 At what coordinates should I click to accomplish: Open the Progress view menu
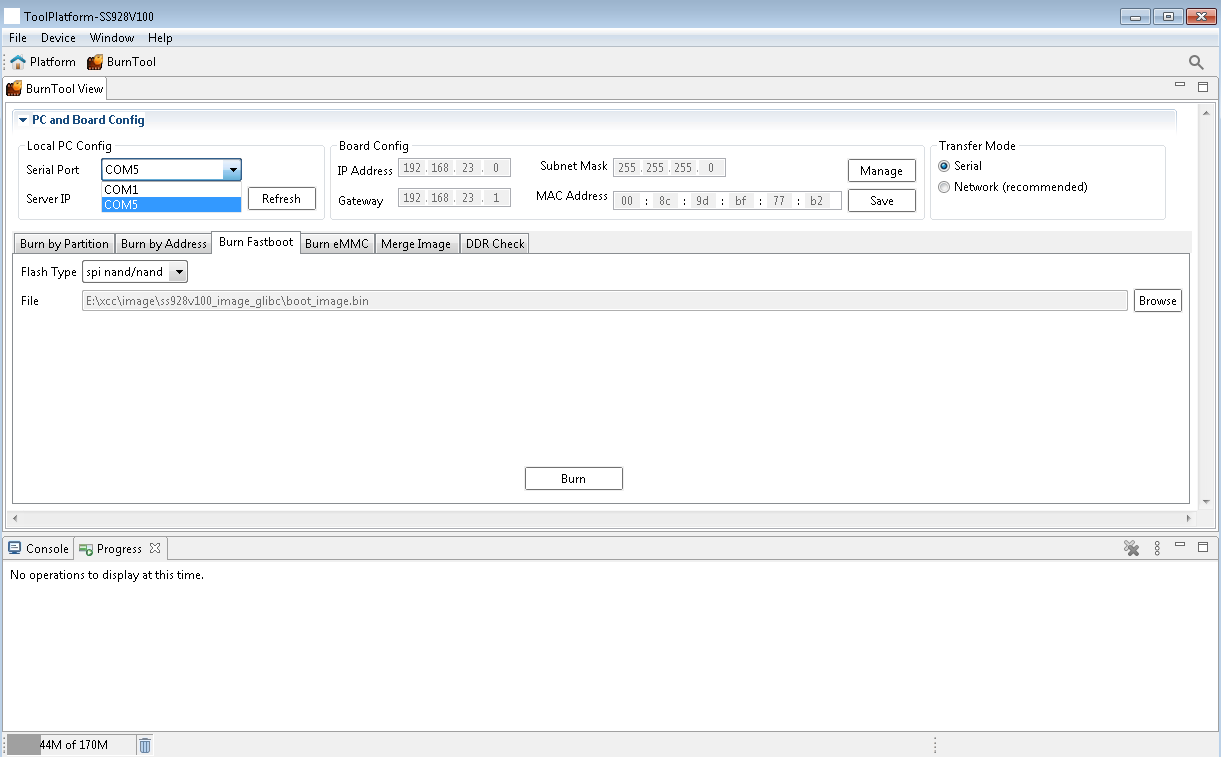[1157, 548]
